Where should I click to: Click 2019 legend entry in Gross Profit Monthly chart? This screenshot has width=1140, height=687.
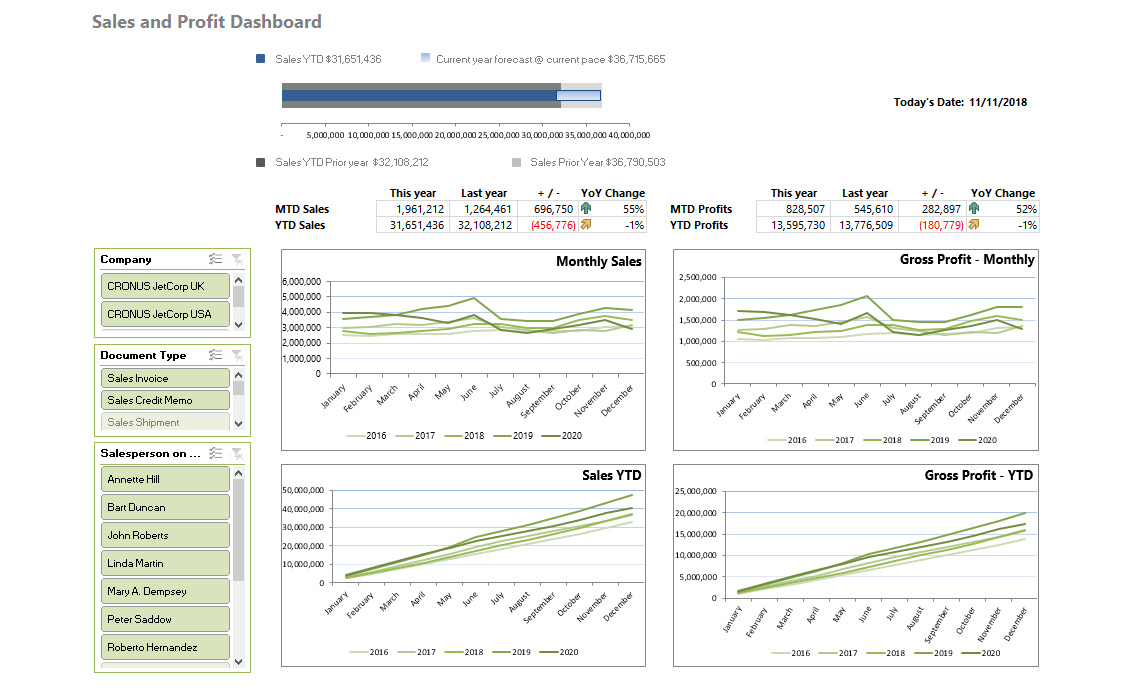coord(930,440)
